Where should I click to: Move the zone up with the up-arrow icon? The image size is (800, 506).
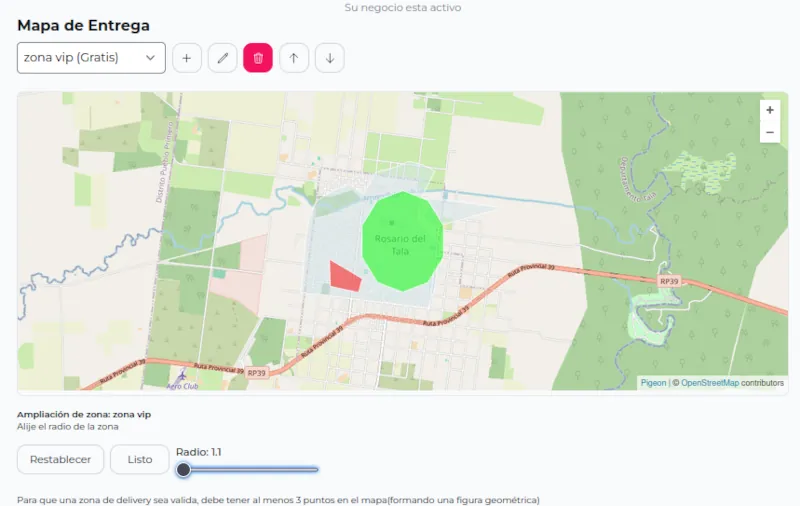[x=294, y=58]
